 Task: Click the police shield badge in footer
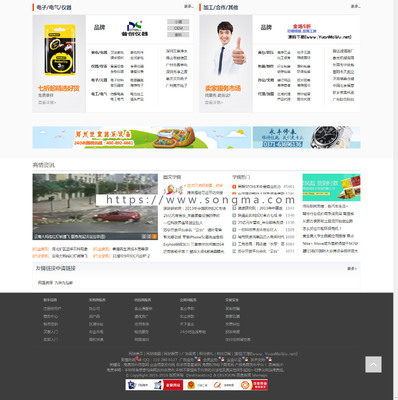pos(132,385)
